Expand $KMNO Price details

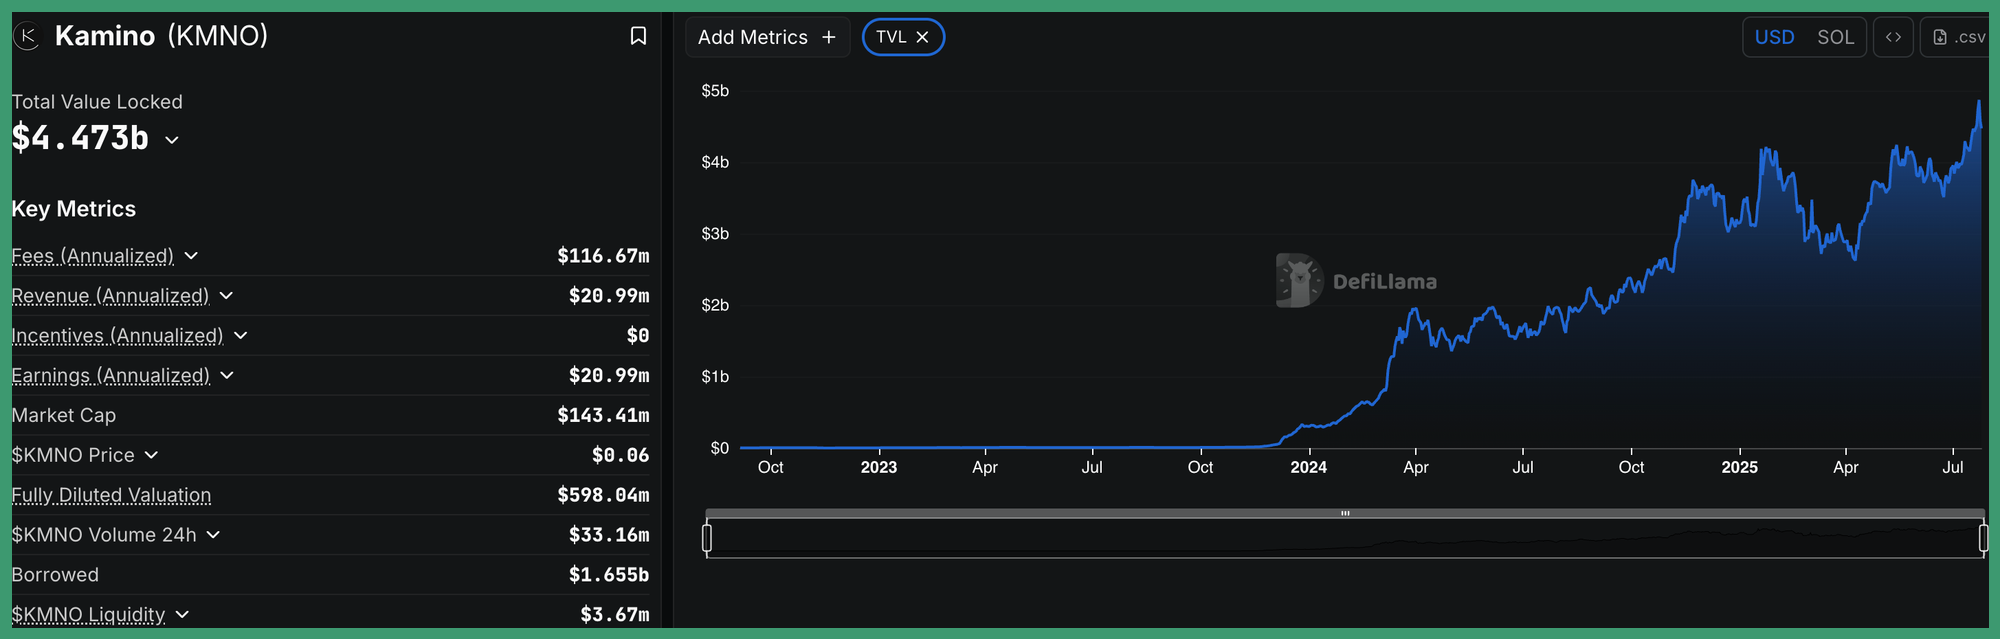(x=151, y=455)
